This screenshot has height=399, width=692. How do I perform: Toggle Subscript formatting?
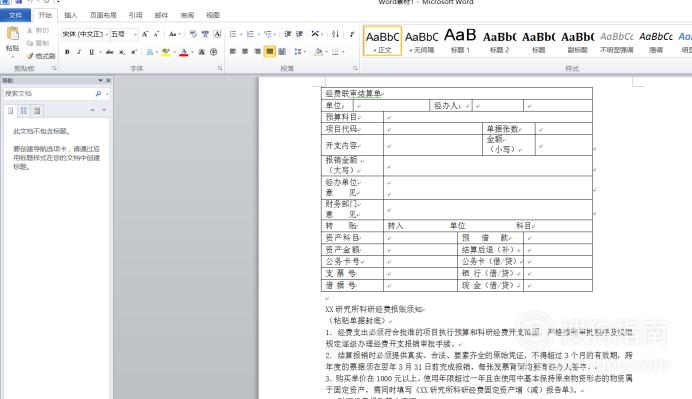pyautogui.click(x=122, y=52)
